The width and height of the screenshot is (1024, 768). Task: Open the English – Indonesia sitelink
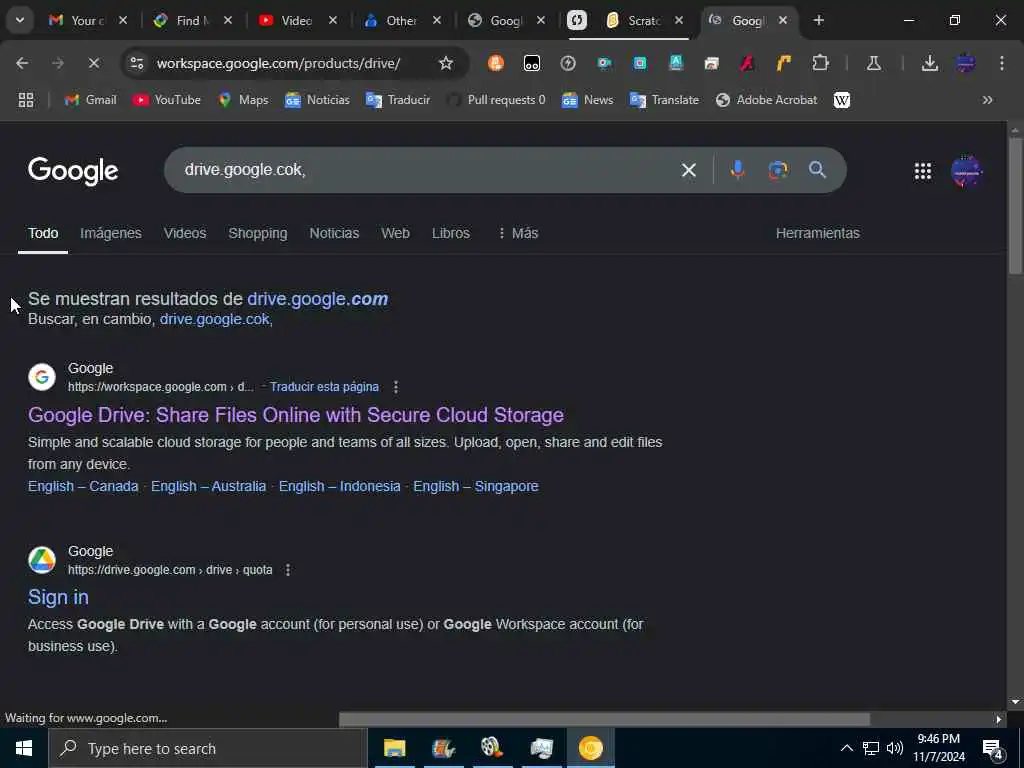(340, 487)
